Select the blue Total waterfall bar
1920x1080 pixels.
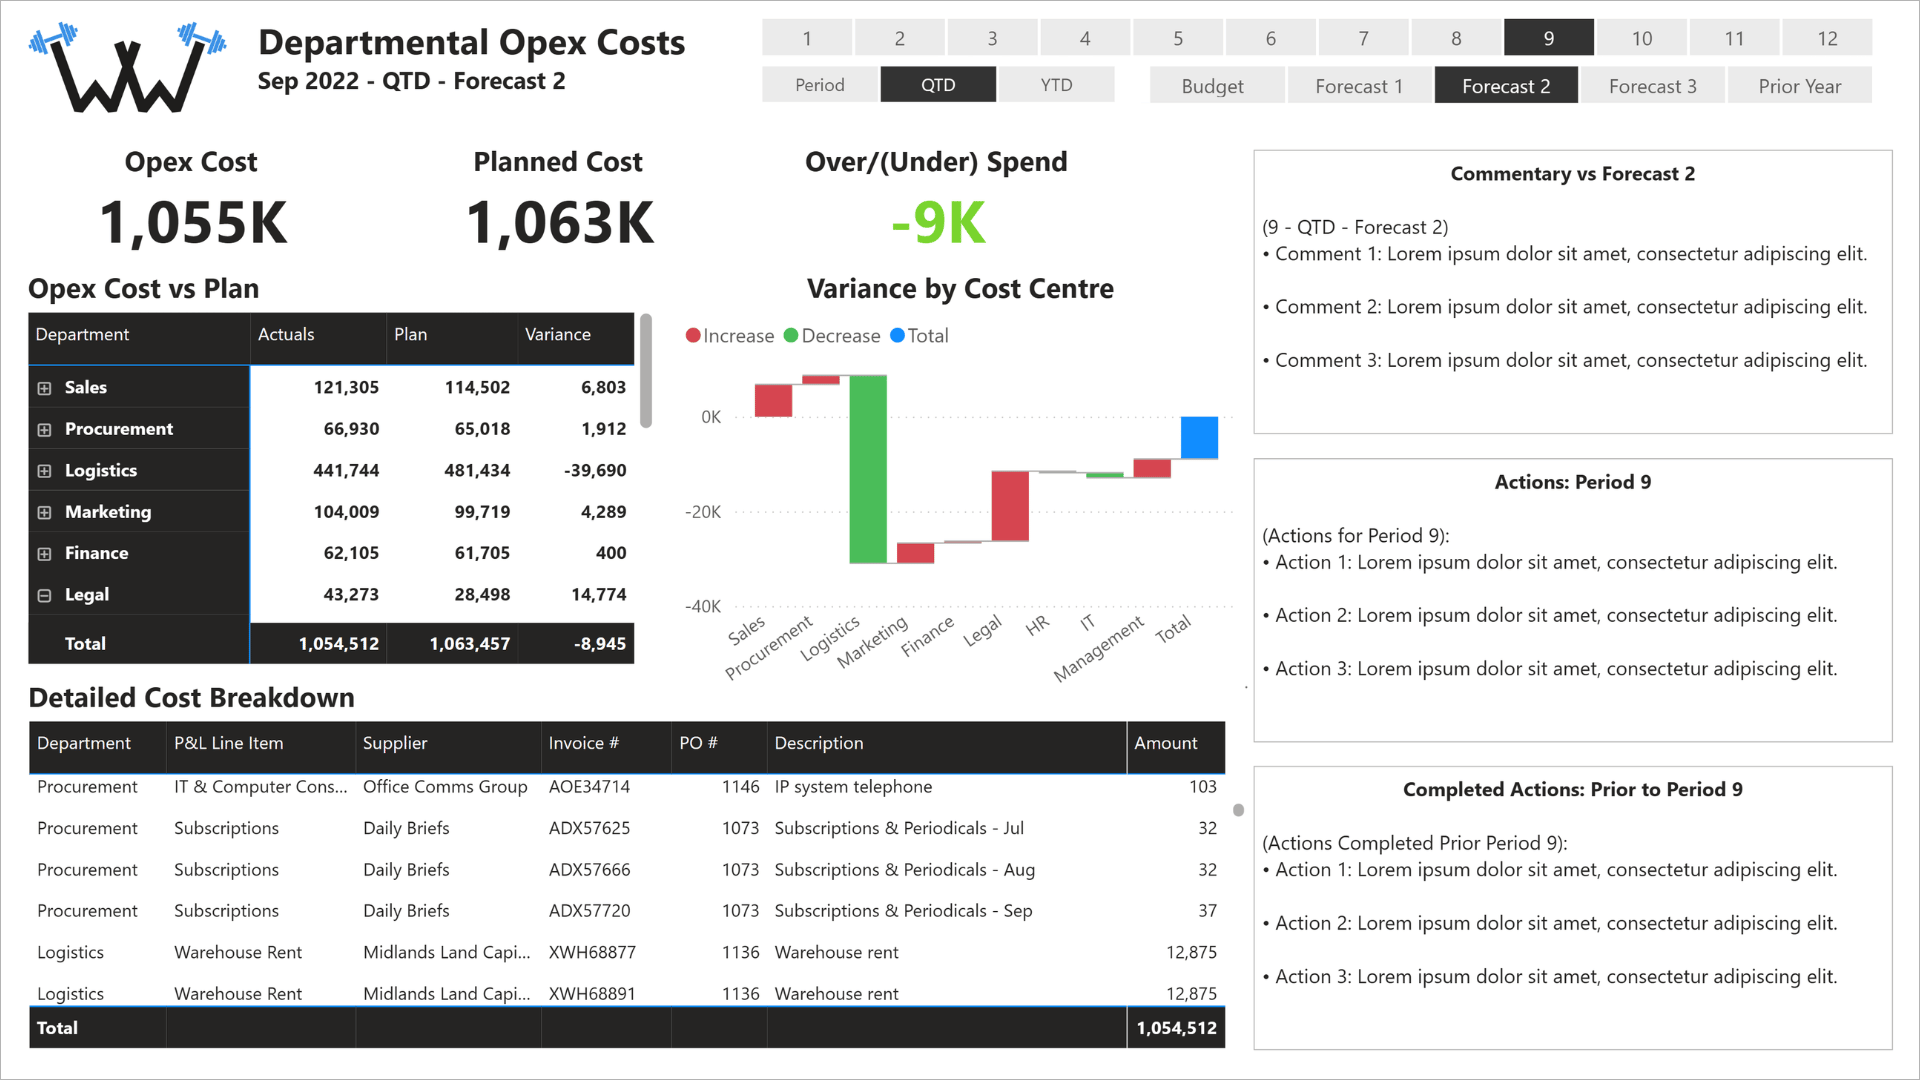1199,437
